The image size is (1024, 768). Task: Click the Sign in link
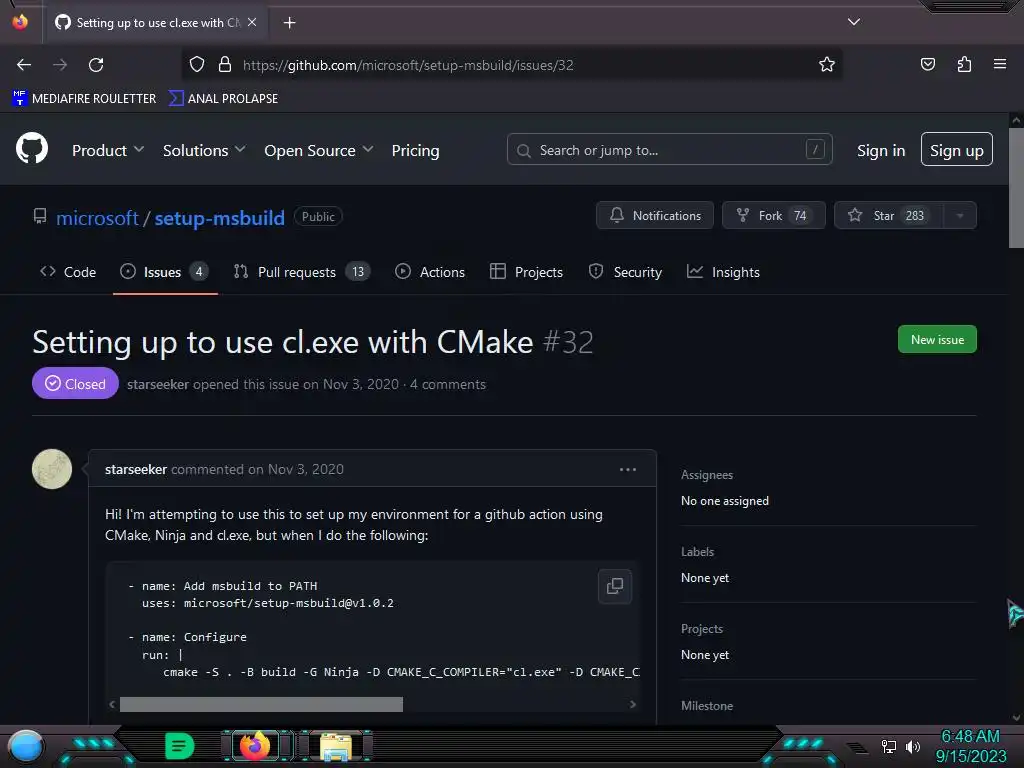point(881,150)
